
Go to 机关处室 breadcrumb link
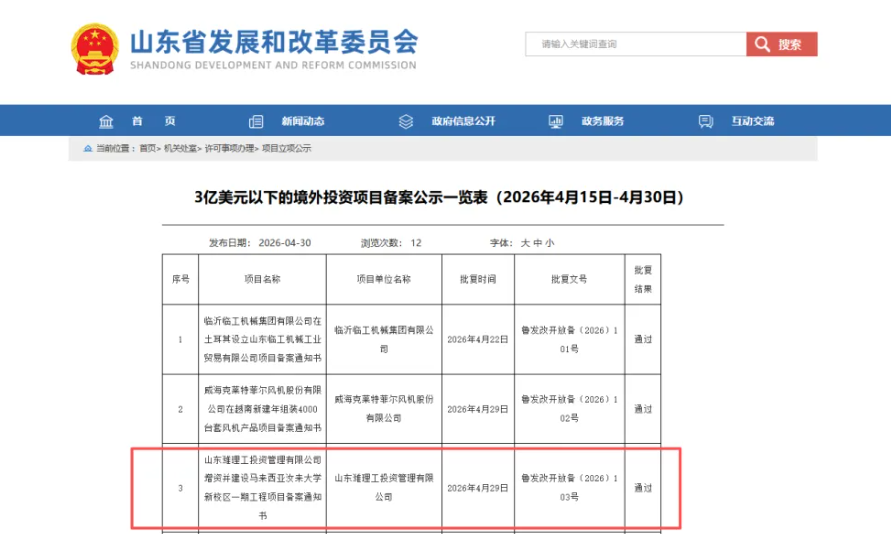tap(180, 148)
